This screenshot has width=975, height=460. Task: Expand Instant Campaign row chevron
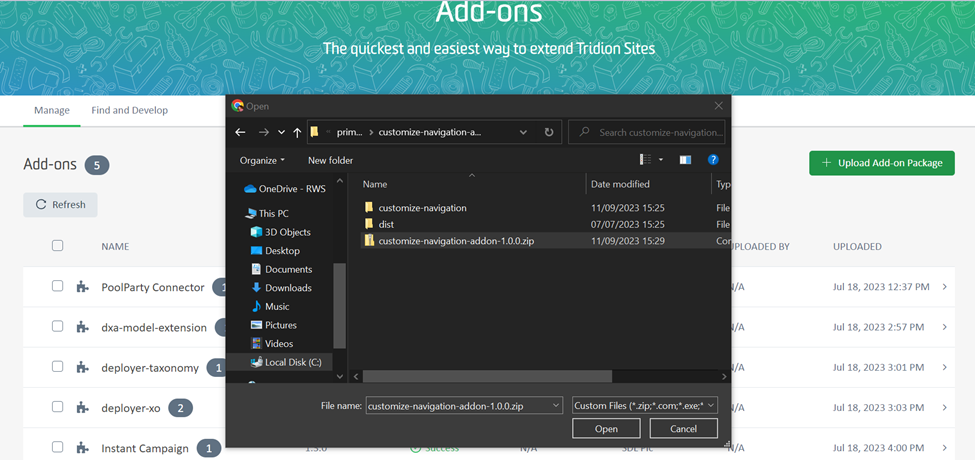pyautogui.click(x=945, y=448)
